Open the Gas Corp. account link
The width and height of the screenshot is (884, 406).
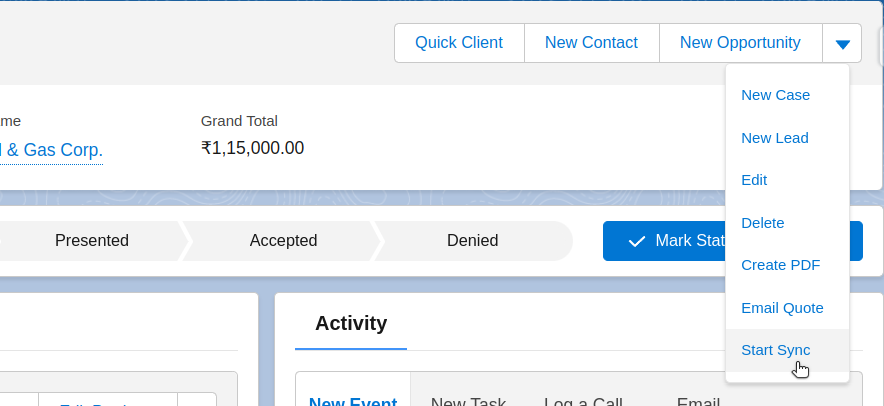pyautogui.click(x=52, y=150)
